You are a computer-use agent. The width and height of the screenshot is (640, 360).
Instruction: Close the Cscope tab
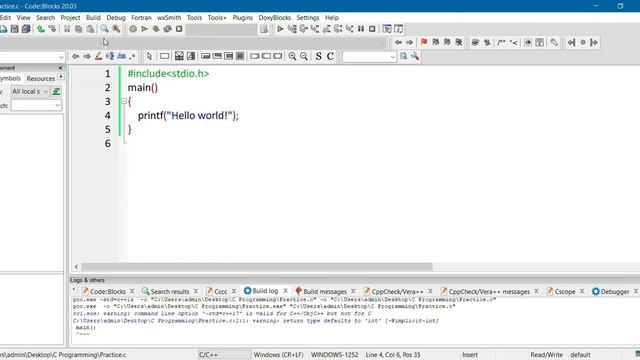click(582, 291)
